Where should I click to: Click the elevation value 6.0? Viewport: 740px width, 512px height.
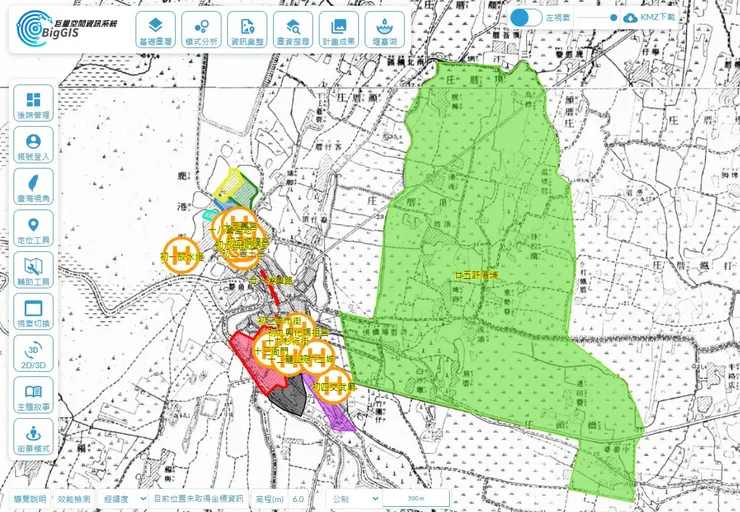pyautogui.click(x=298, y=499)
